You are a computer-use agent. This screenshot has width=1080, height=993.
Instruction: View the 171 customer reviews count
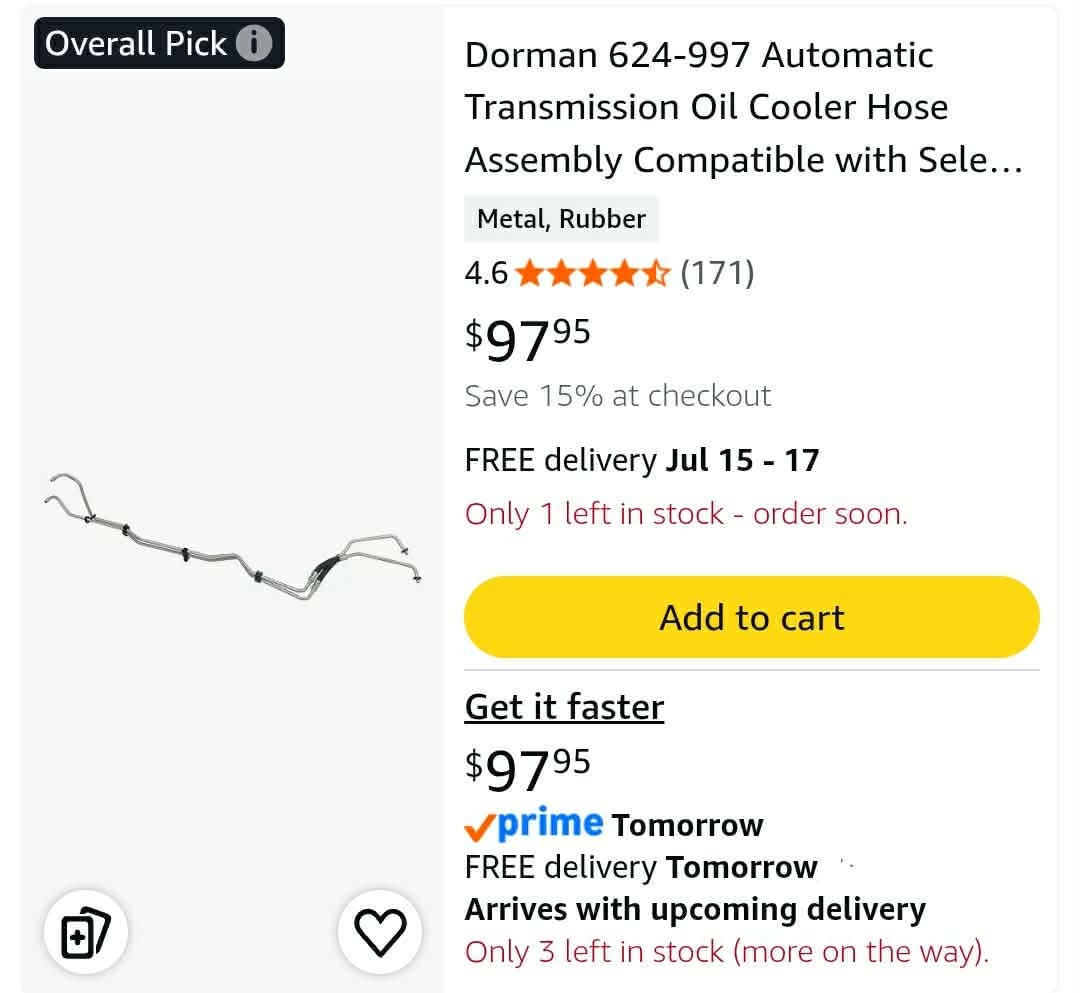coord(717,273)
